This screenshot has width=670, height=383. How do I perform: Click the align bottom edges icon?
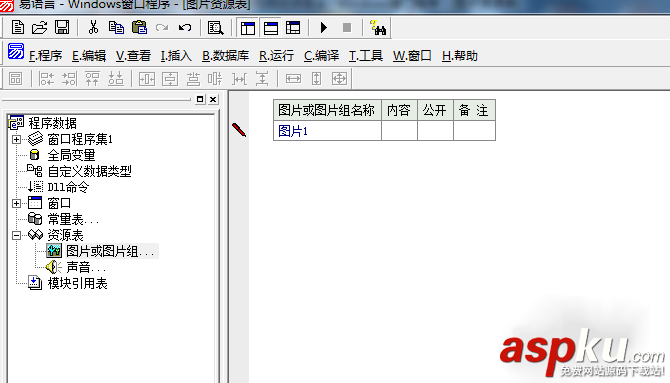[115, 79]
